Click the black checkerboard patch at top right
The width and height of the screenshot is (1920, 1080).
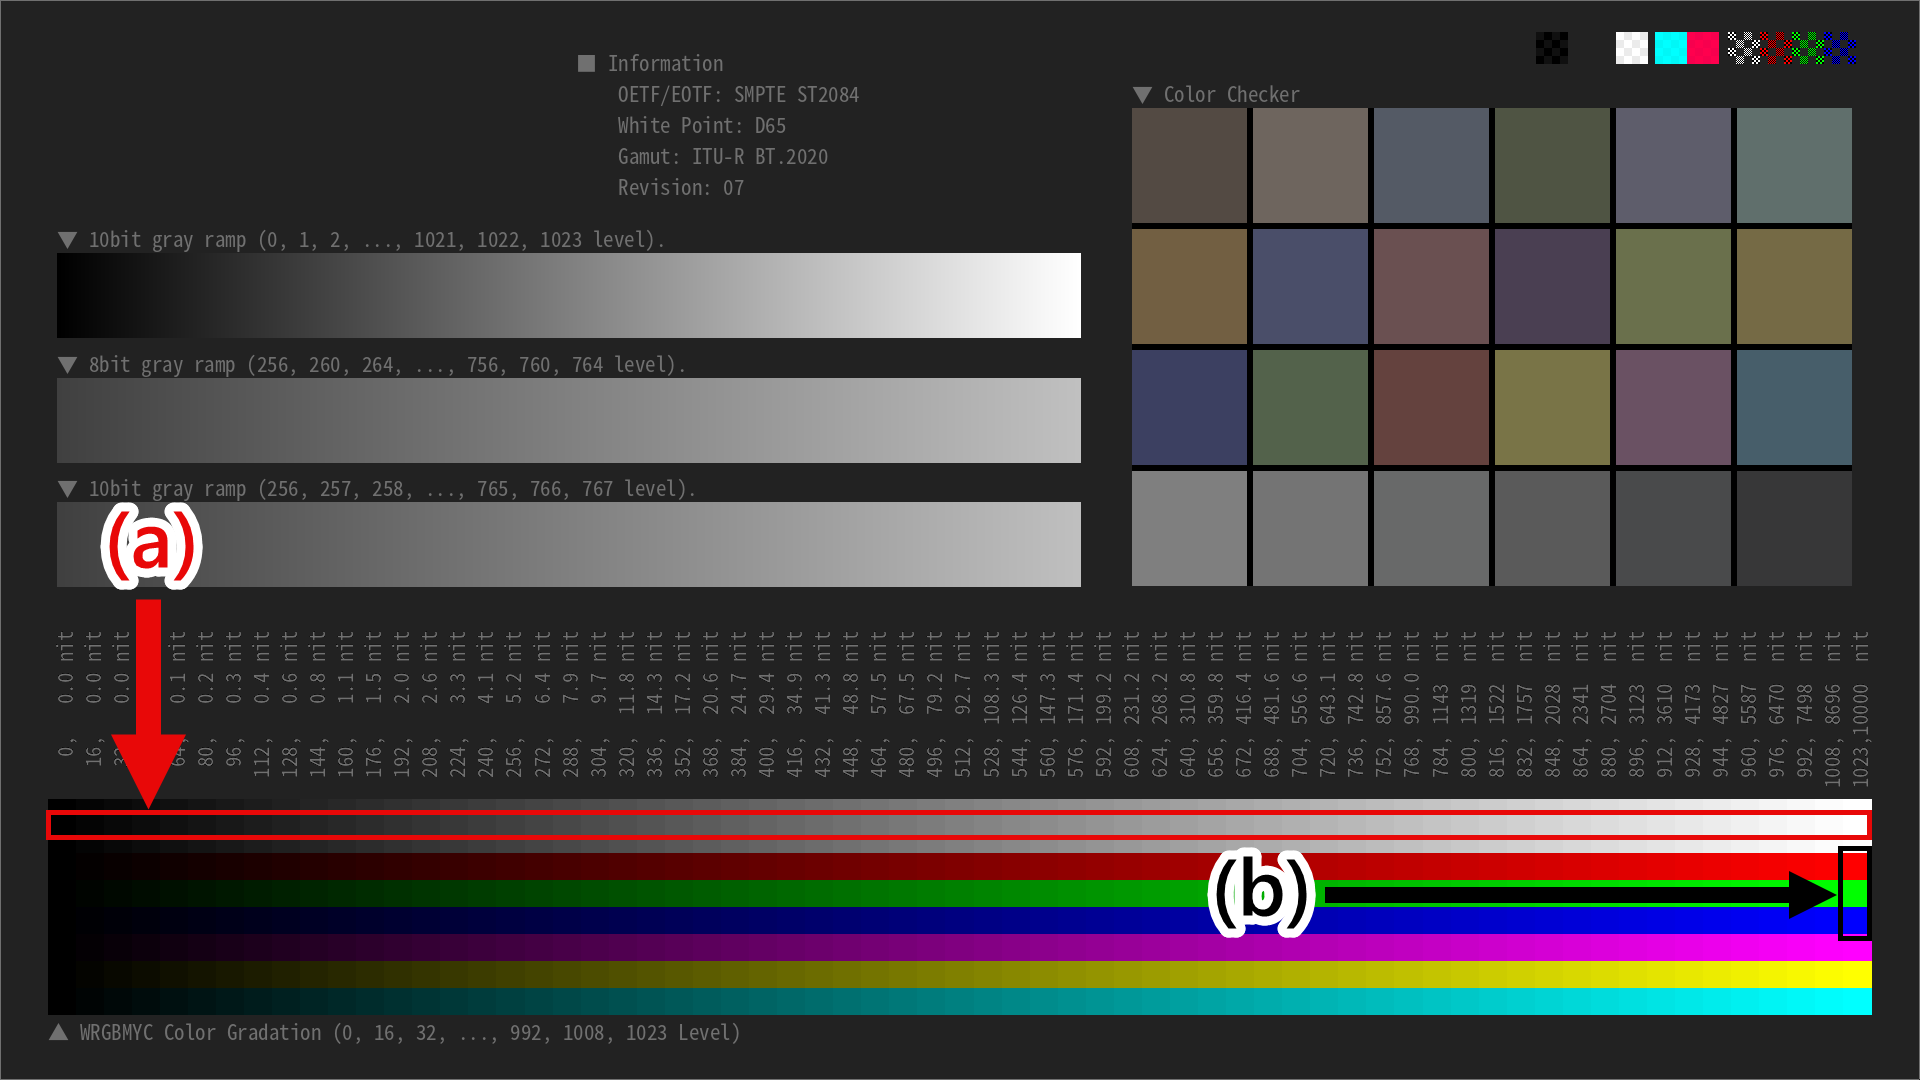[x=1551, y=48]
